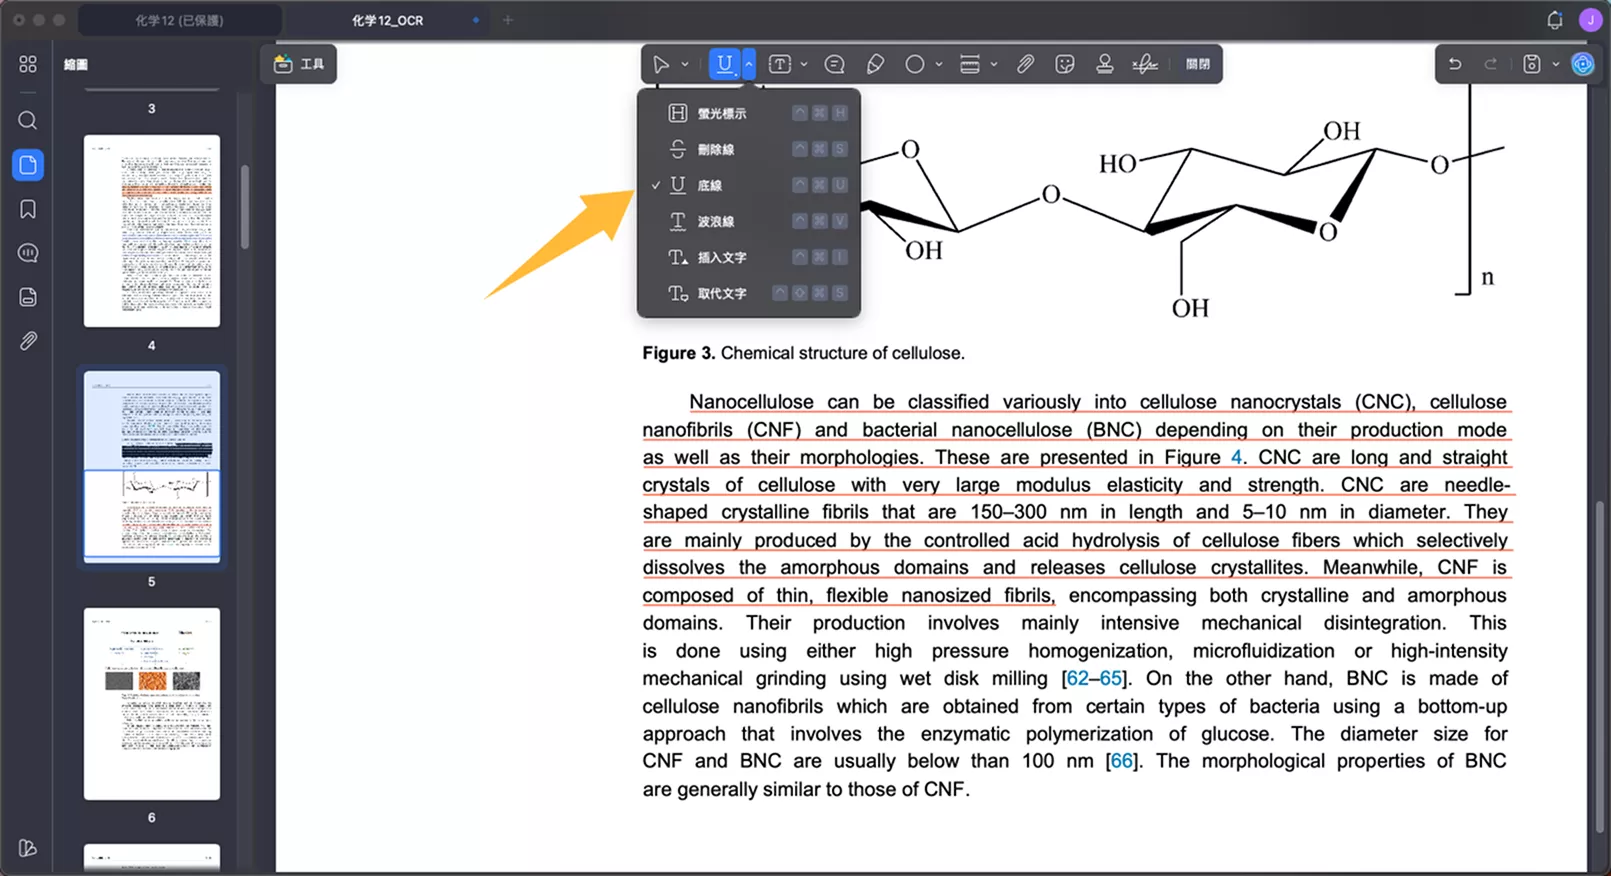
Task: Follow the reference link 66
Action: coord(1122,761)
